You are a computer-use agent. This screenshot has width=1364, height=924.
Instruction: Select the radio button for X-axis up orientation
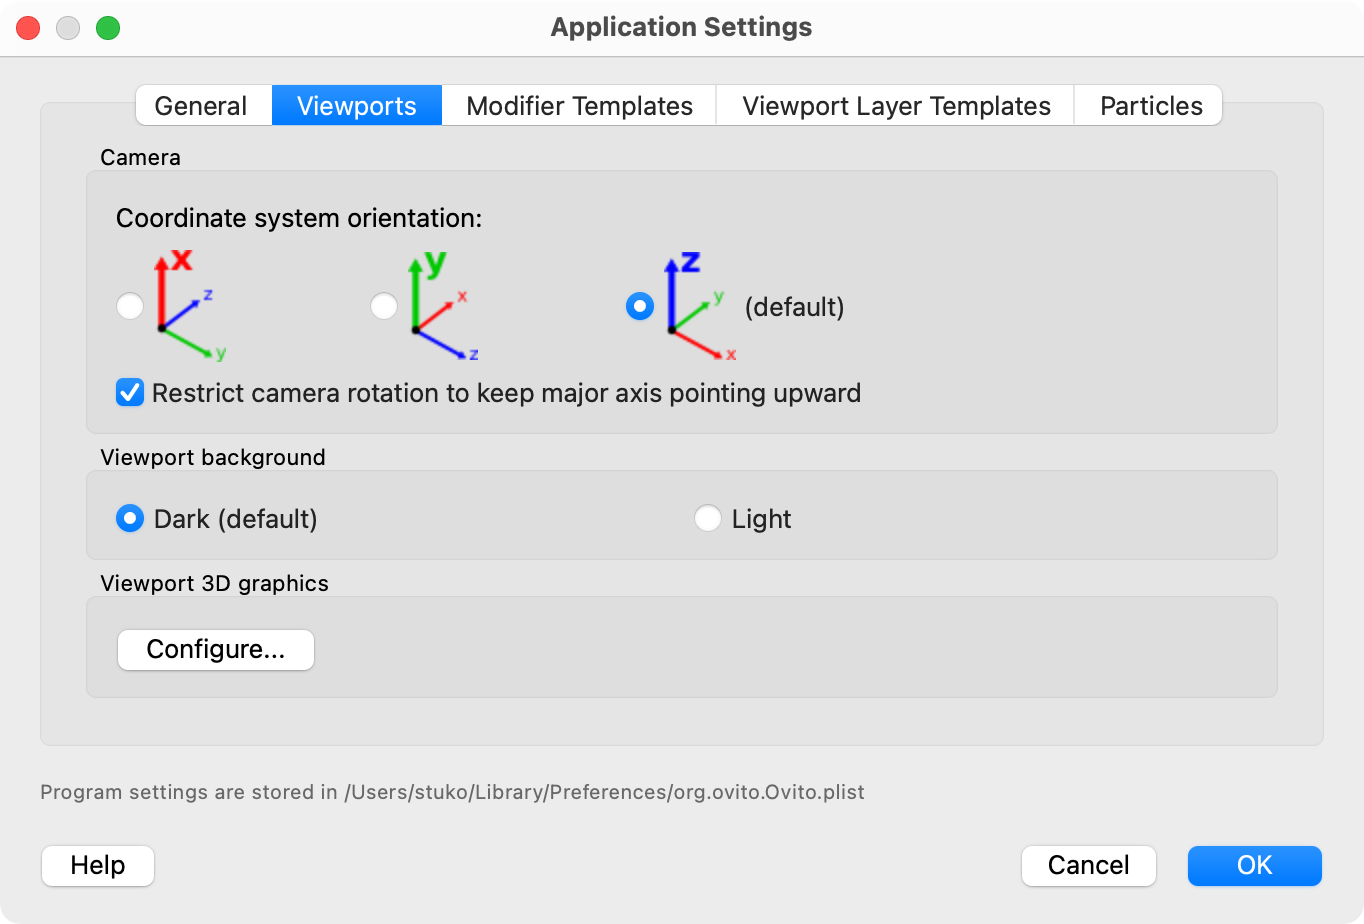(130, 307)
